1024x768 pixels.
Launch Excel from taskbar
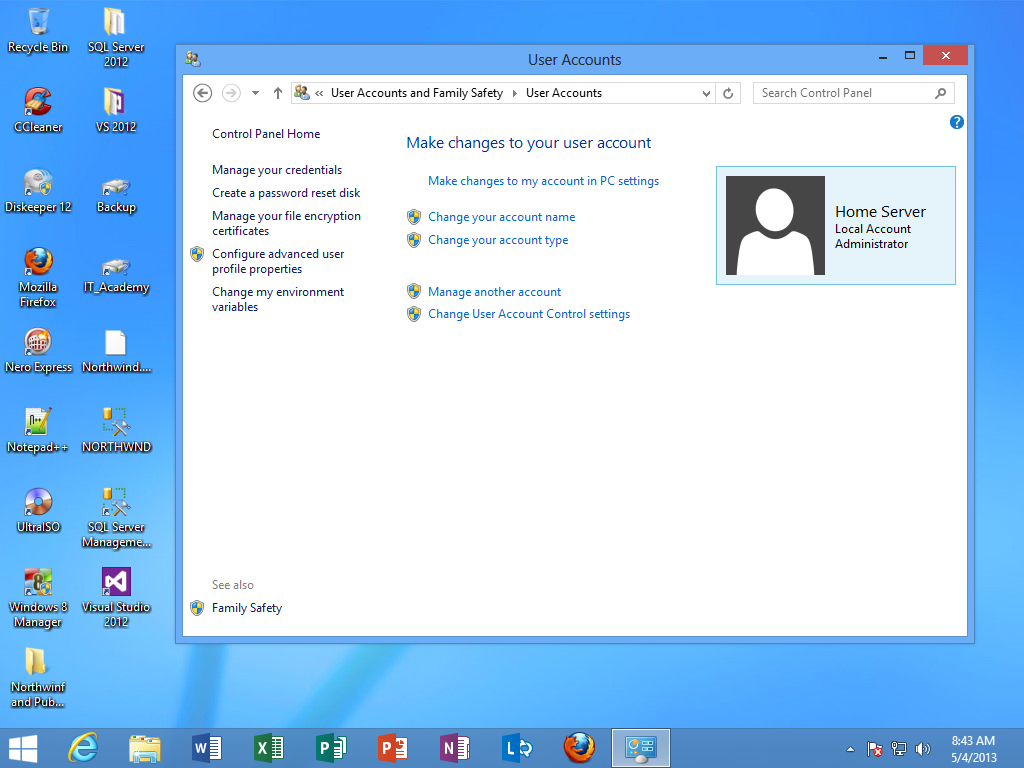[x=269, y=748]
